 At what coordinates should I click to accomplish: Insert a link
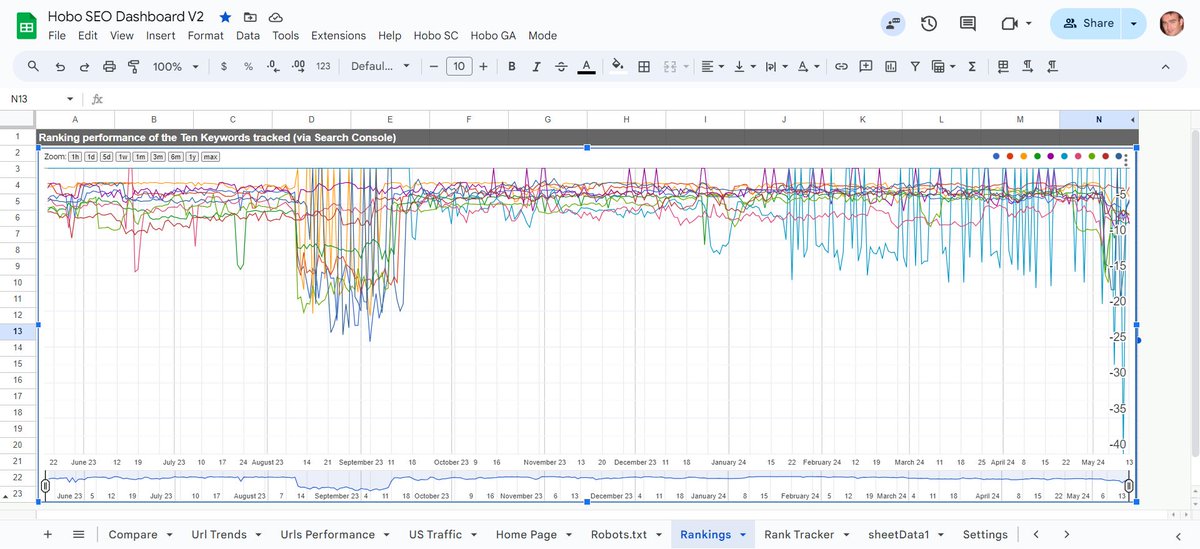pyautogui.click(x=841, y=66)
